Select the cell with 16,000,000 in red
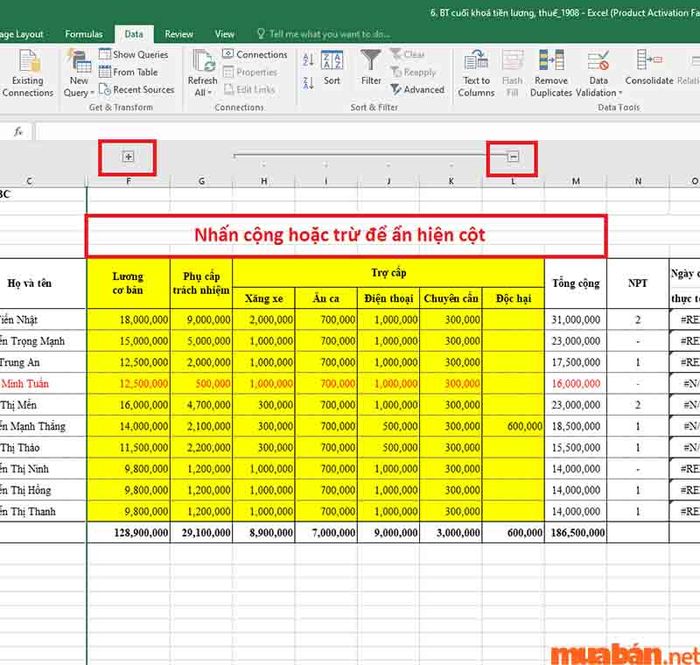Image resolution: width=700 pixels, height=665 pixels. pyautogui.click(x=576, y=384)
